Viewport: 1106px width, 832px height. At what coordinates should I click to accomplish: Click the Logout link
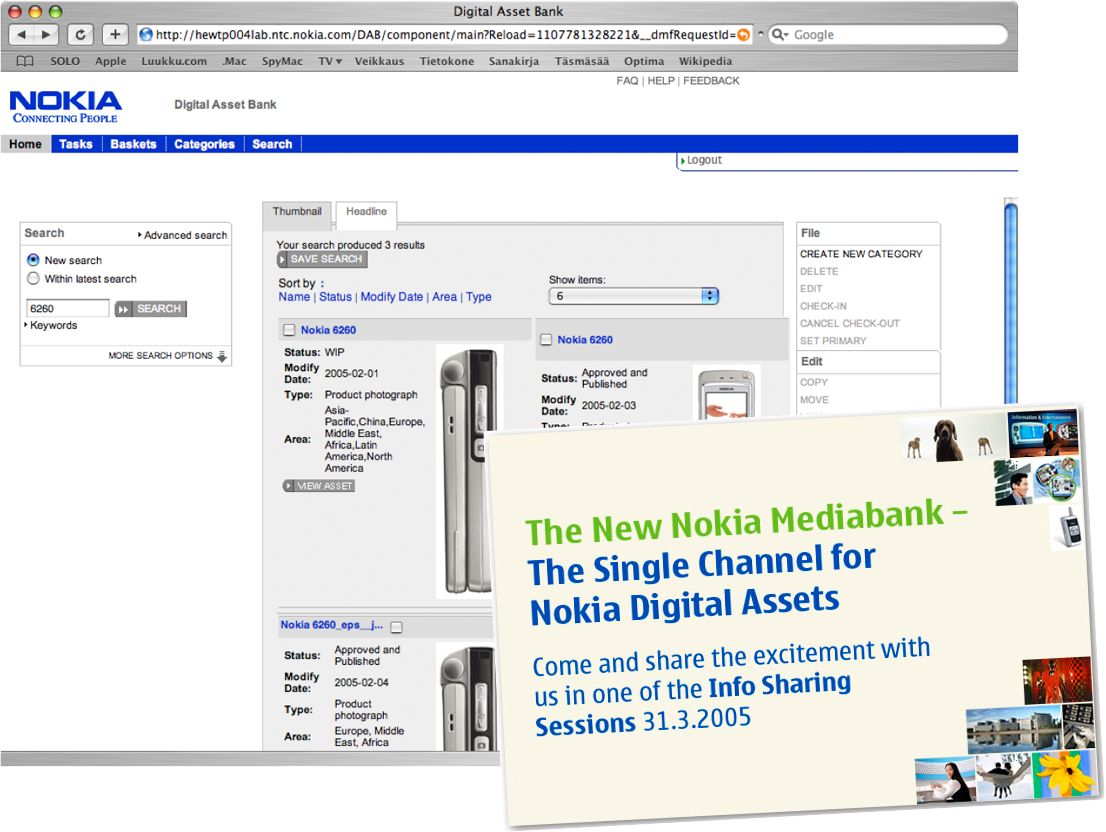704,160
